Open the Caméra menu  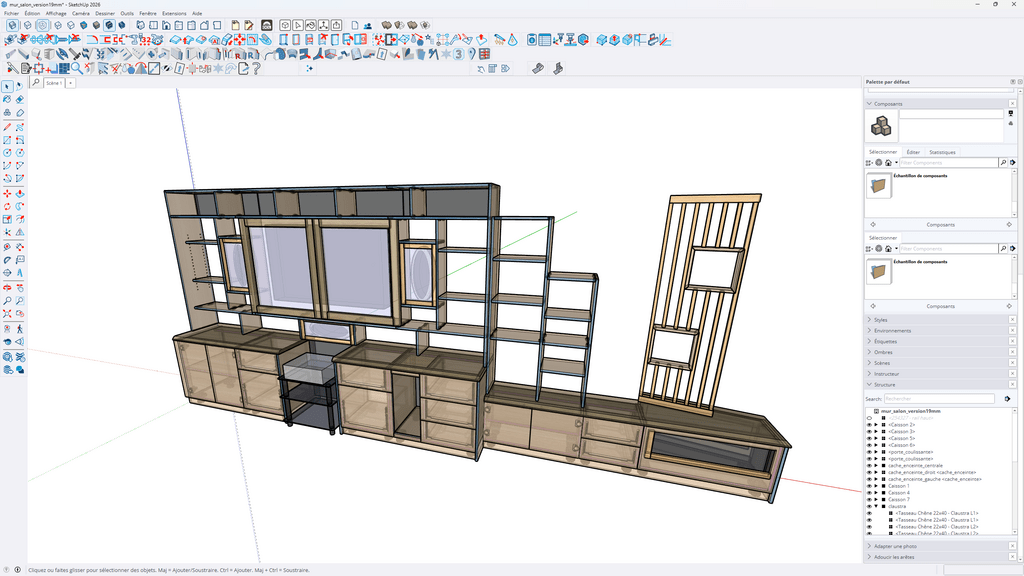(81, 13)
